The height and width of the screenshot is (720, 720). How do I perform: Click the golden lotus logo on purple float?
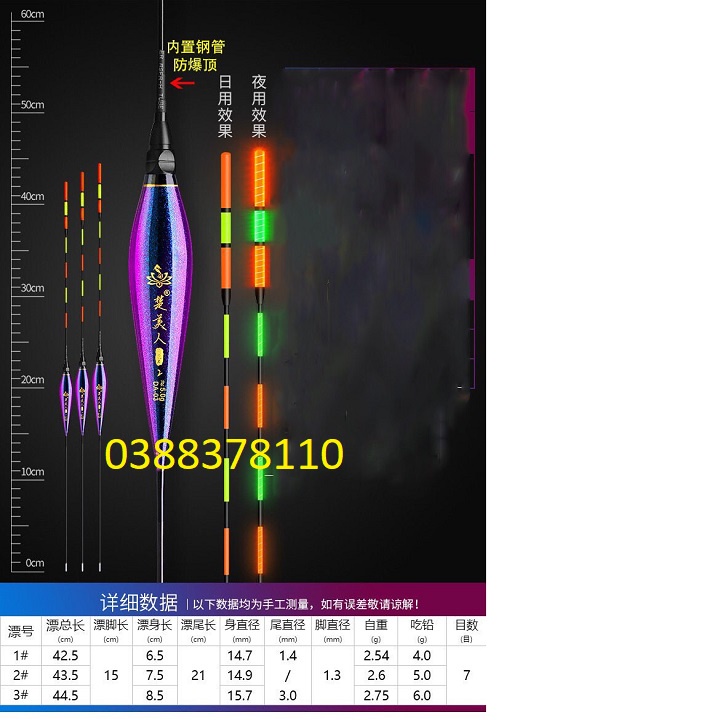[160, 275]
